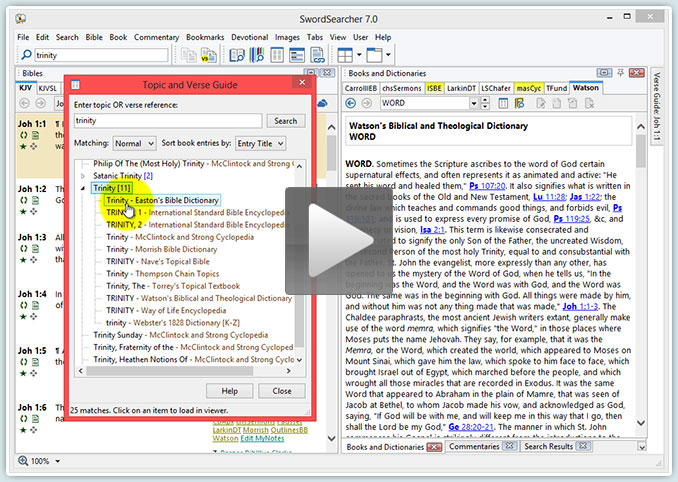Screen dimensions: 678x482
Task: Click the topic or verse reference input field
Action: point(168,121)
